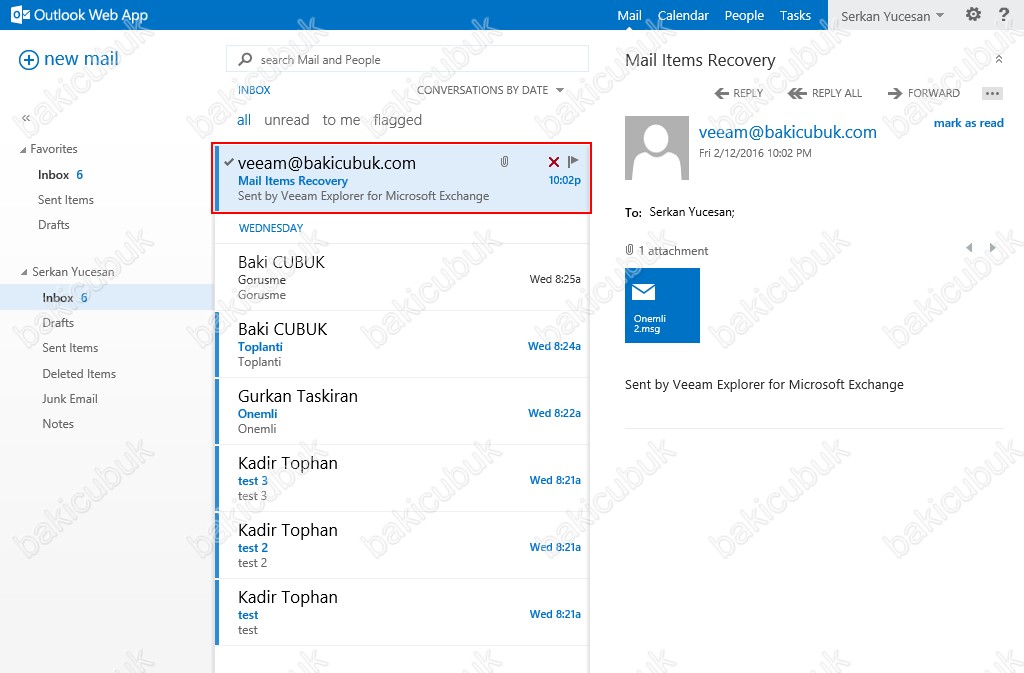1024x673 pixels.
Task: Click the Outlook Web App logo icon
Action: tap(20, 15)
